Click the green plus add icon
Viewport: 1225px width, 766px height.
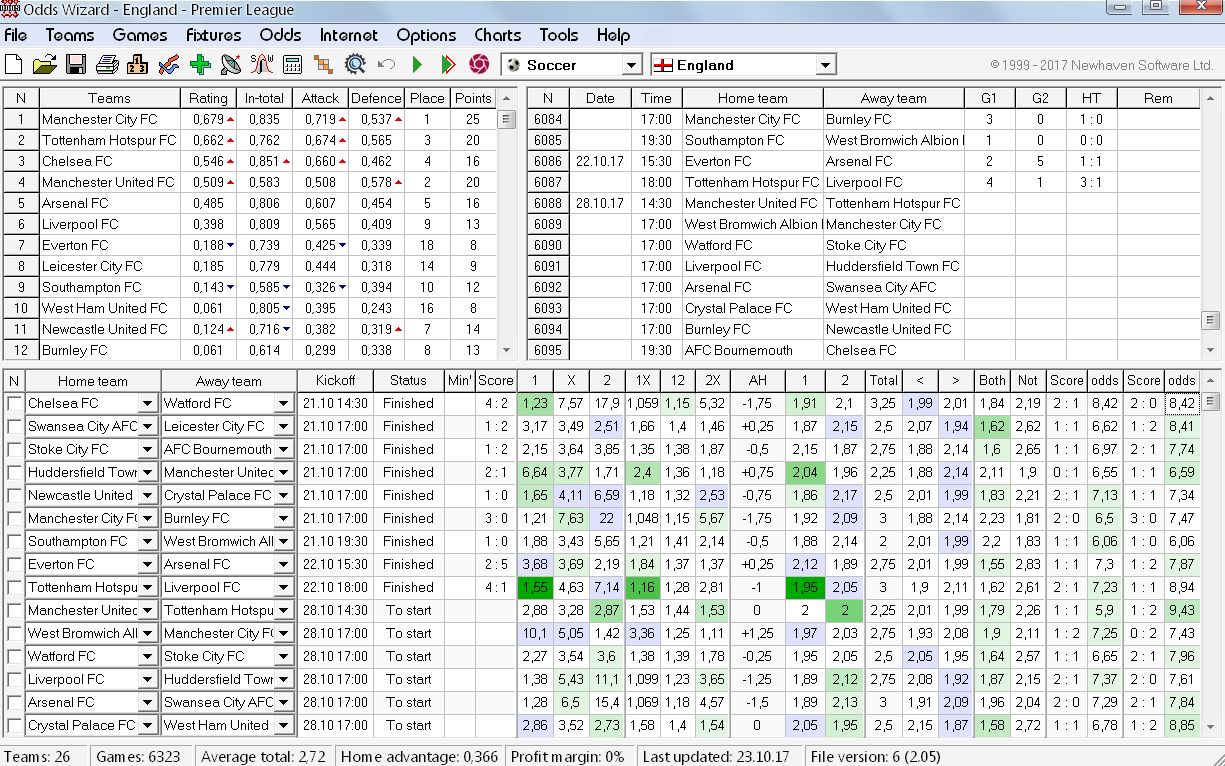(200, 65)
